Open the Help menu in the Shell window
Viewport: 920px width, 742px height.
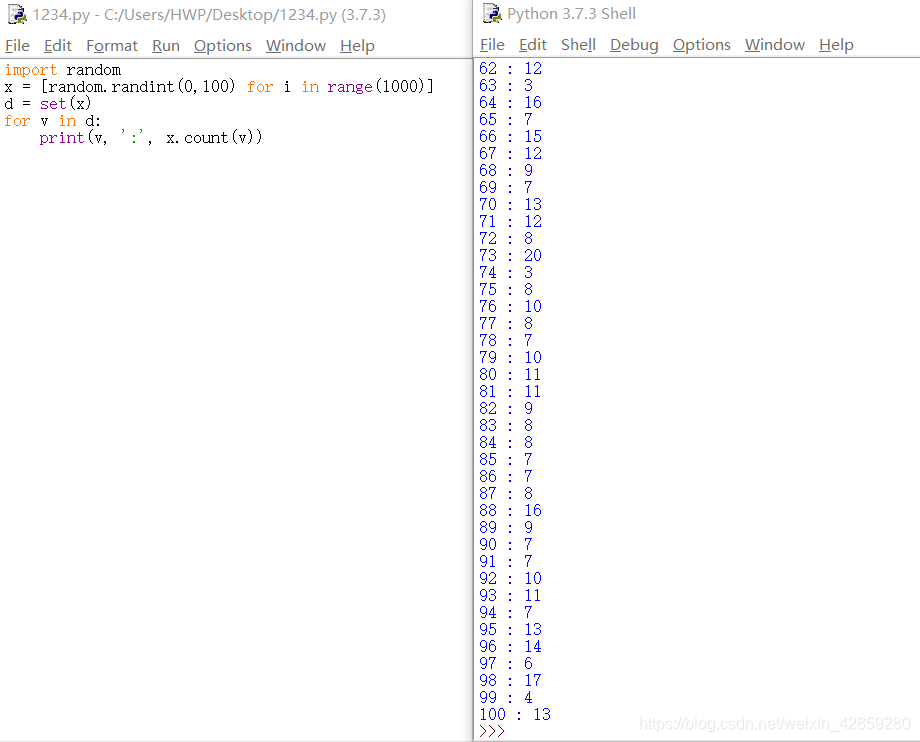point(836,45)
